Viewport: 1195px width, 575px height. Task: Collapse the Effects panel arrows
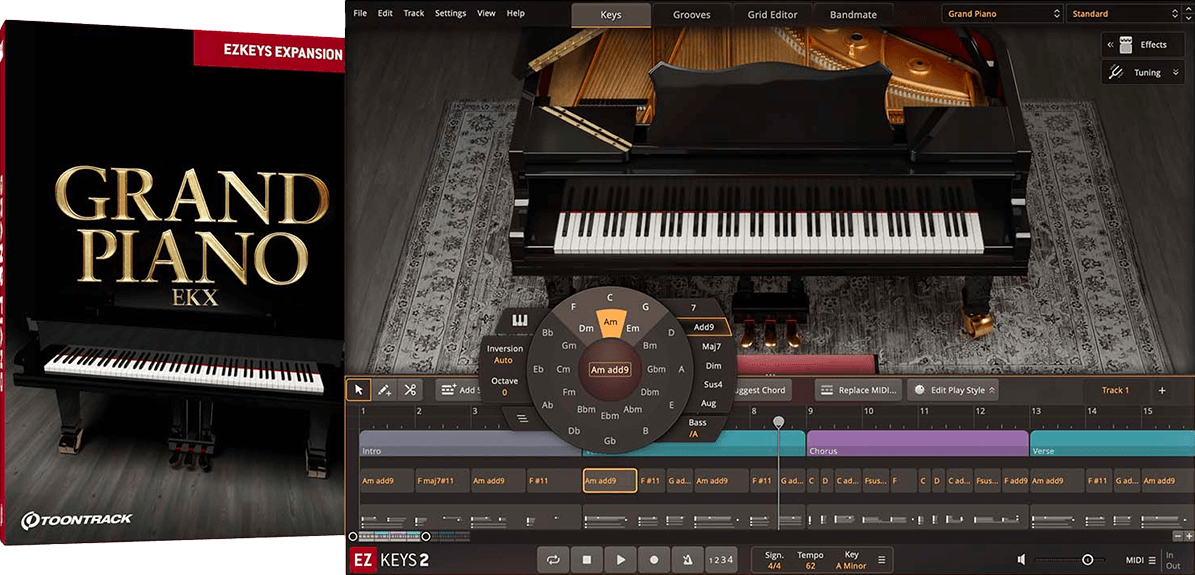point(1110,45)
